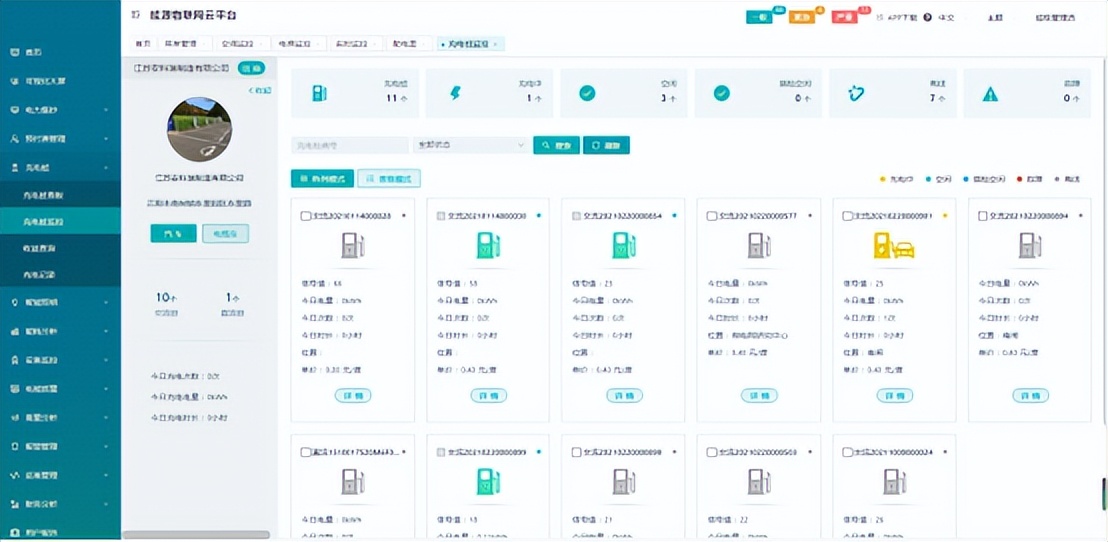Viewport: 1108px width, 542px height.
Task: Click the globe language icon beside 中文
Action: click(928, 17)
